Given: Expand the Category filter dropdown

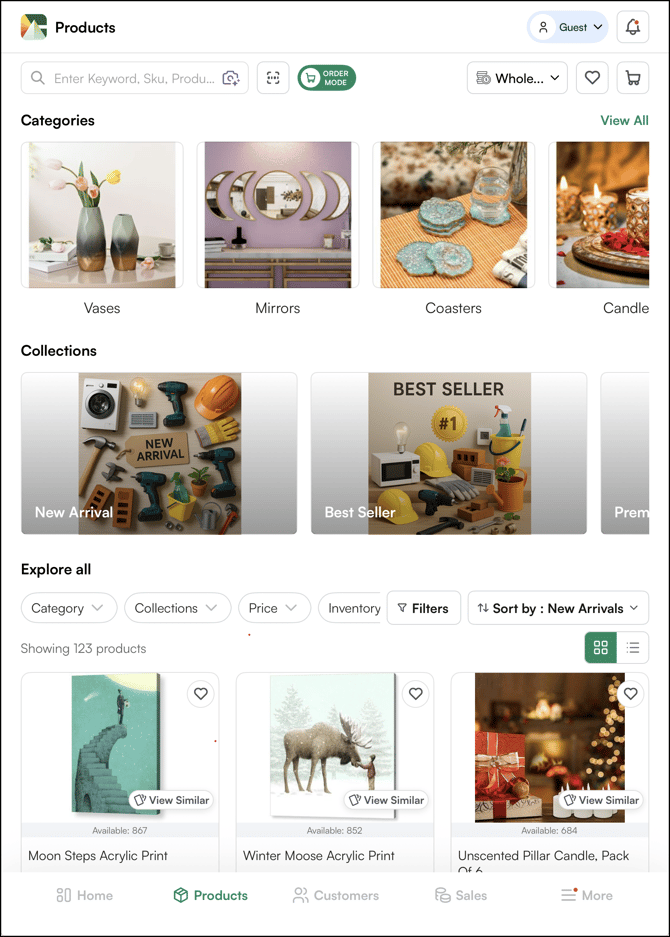Looking at the screenshot, I should (69, 608).
